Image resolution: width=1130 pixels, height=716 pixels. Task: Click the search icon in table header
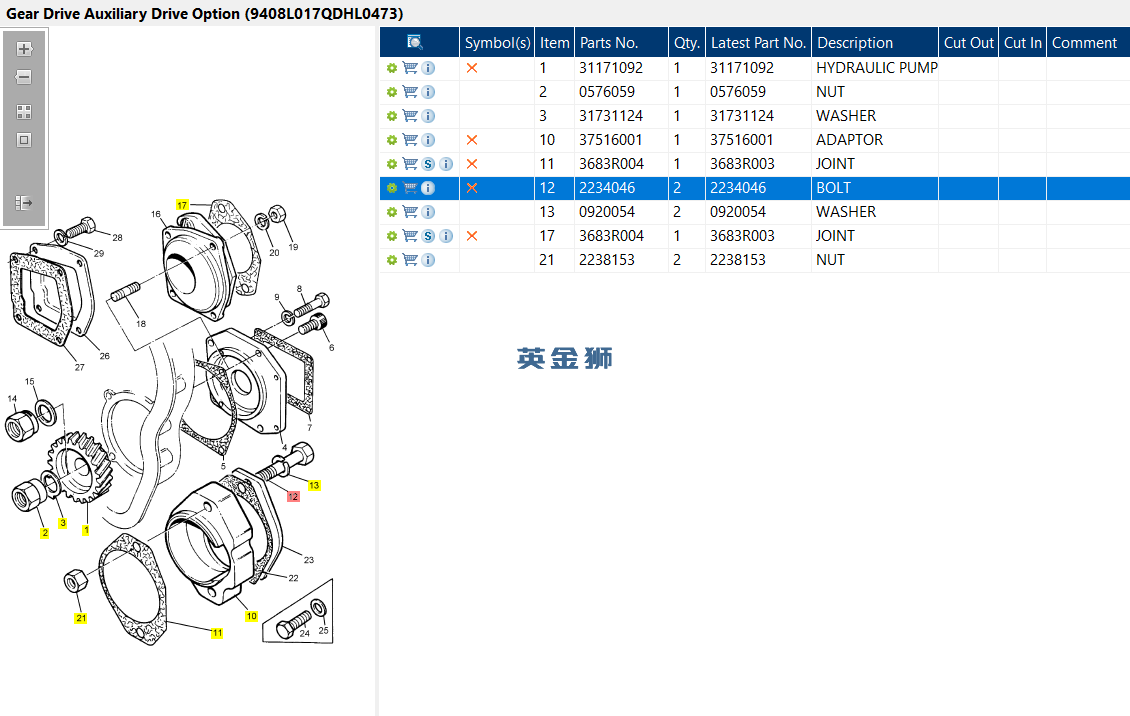click(415, 42)
